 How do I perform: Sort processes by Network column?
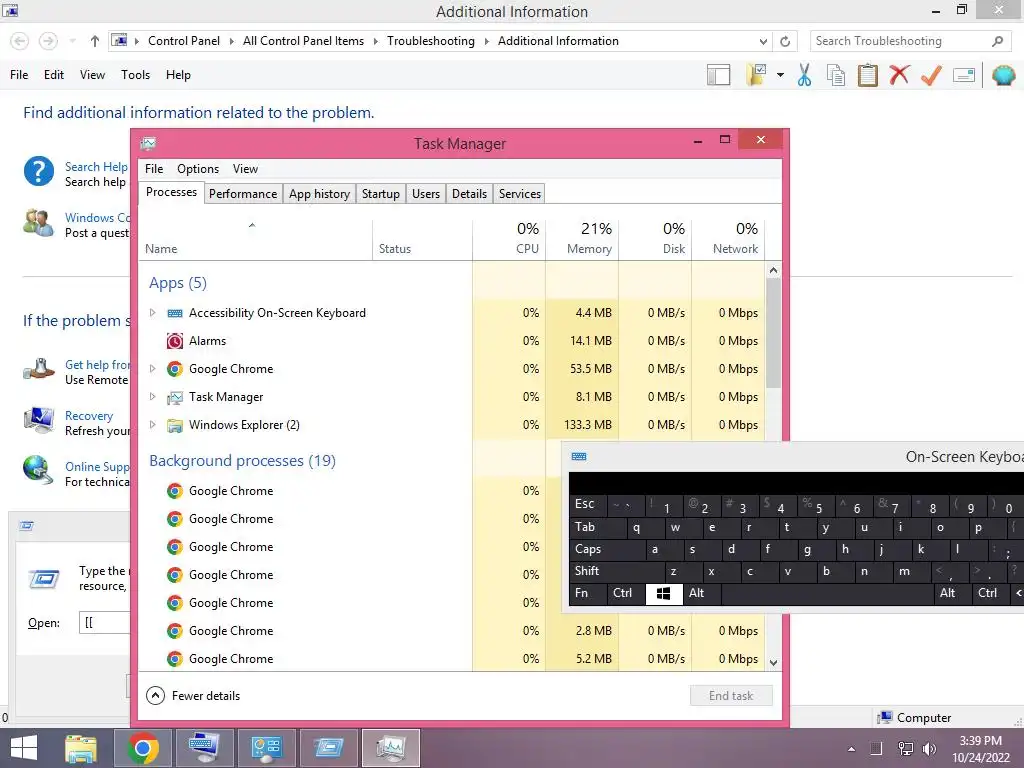[728, 239]
